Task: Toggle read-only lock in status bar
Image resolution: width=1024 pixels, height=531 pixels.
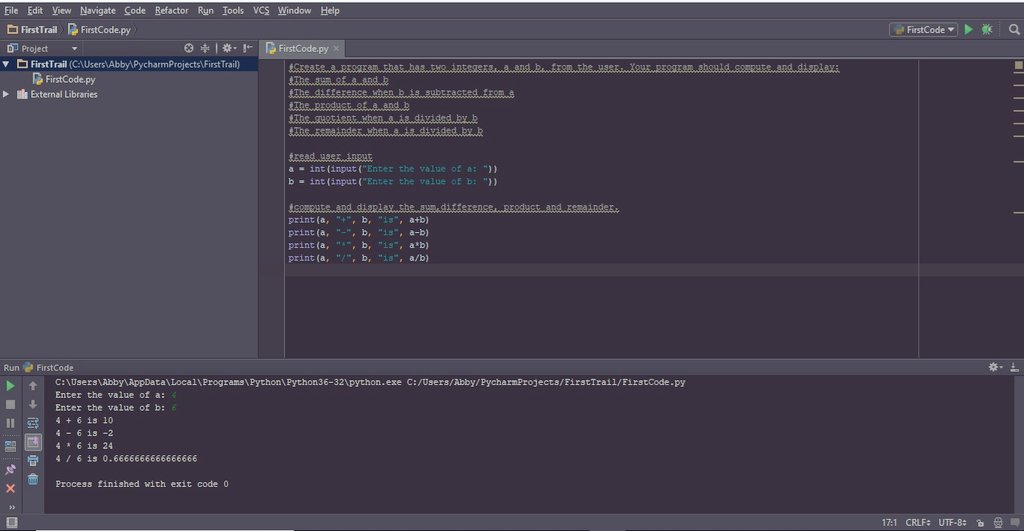Action: coord(980,523)
